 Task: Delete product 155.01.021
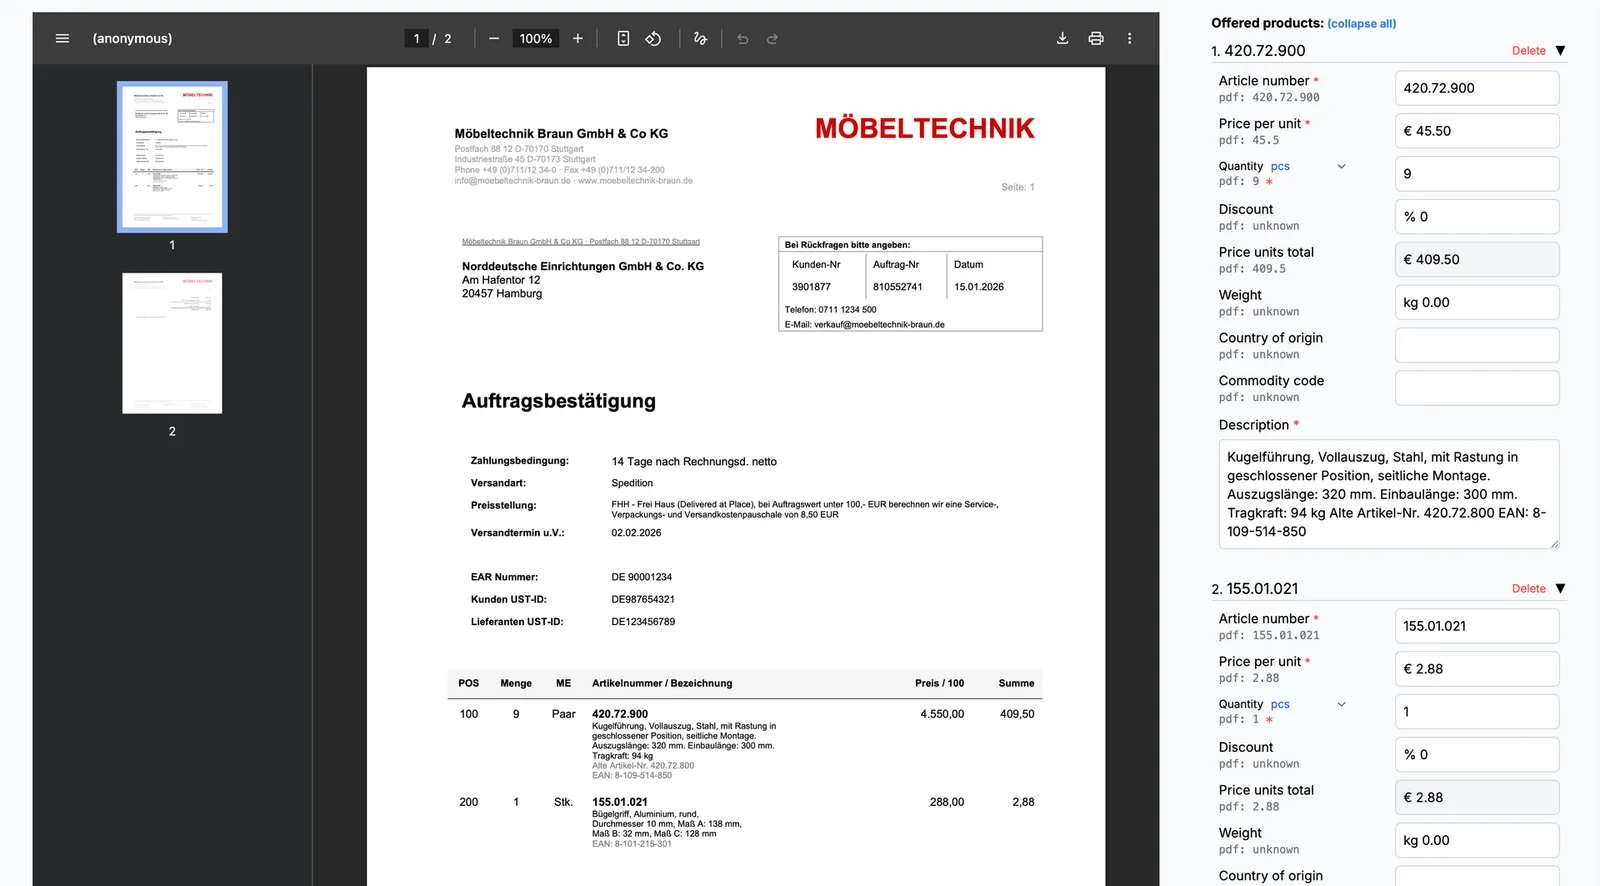tap(1528, 589)
